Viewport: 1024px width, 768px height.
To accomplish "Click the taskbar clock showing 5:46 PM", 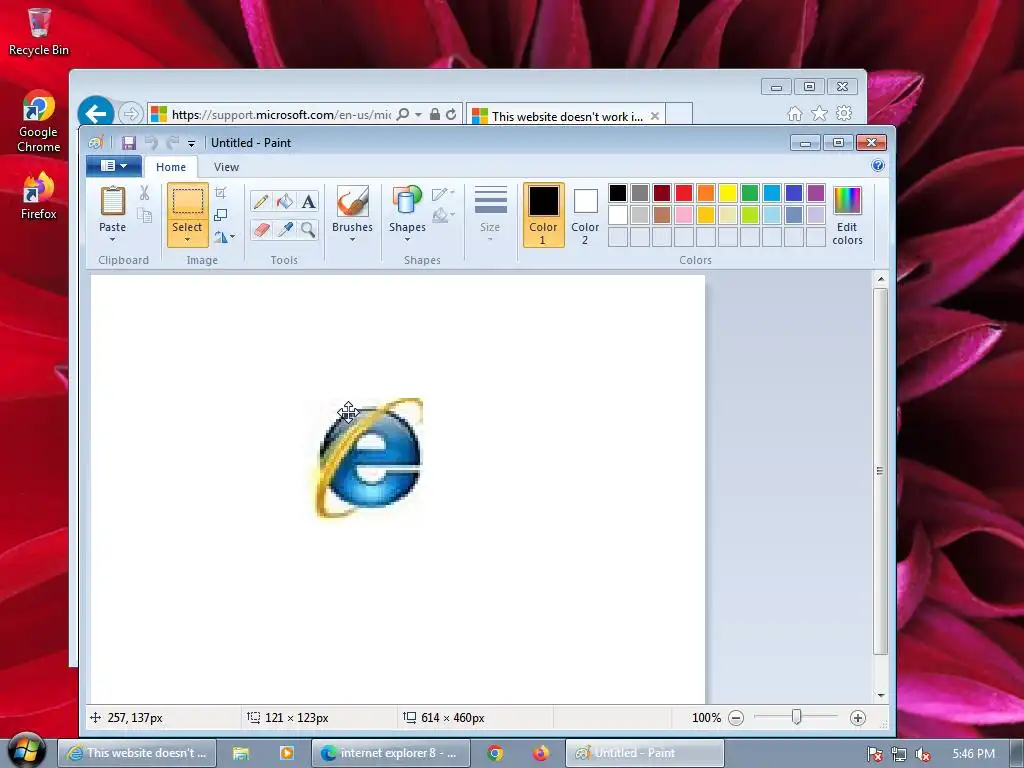I will pos(973,754).
